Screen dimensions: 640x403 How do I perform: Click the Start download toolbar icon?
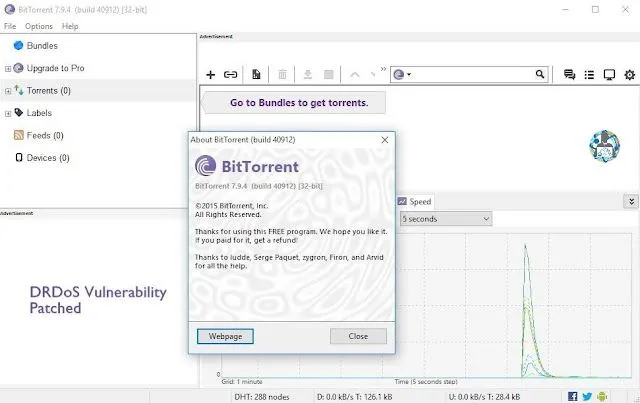308,74
